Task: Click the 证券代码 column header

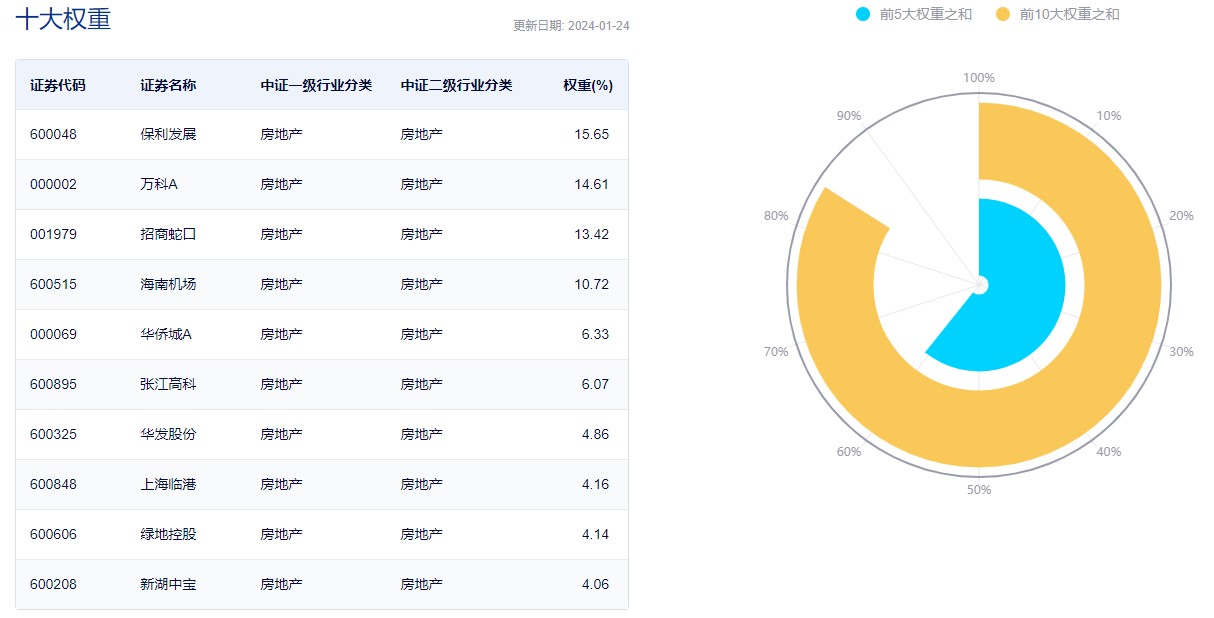Action: tap(58, 85)
